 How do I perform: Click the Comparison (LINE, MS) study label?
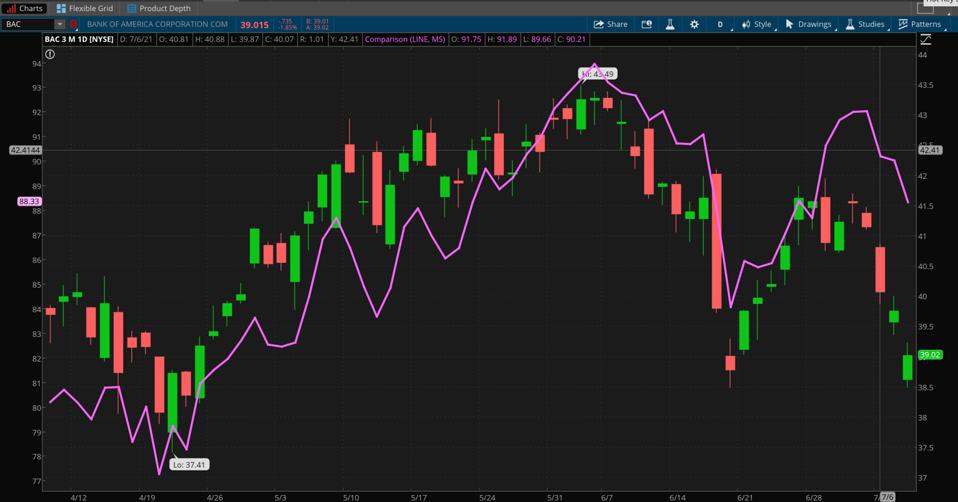[x=405, y=40]
